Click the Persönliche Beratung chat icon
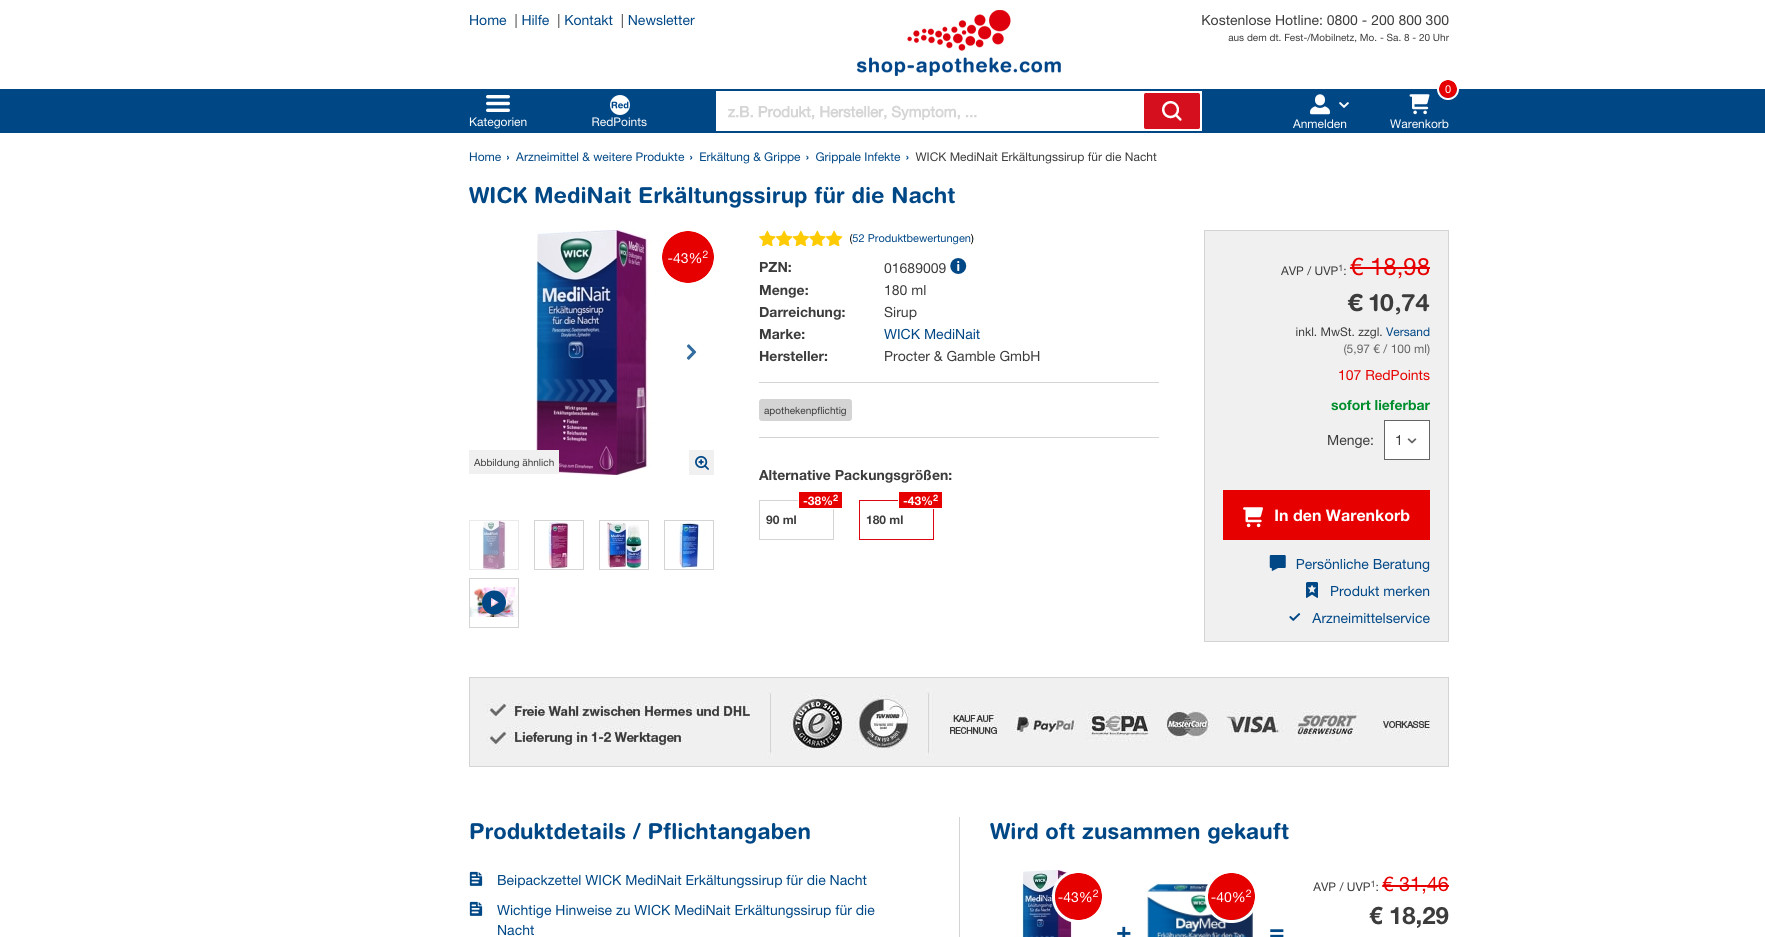This screenshot has height=937, width=1765. click(1277, 563)
